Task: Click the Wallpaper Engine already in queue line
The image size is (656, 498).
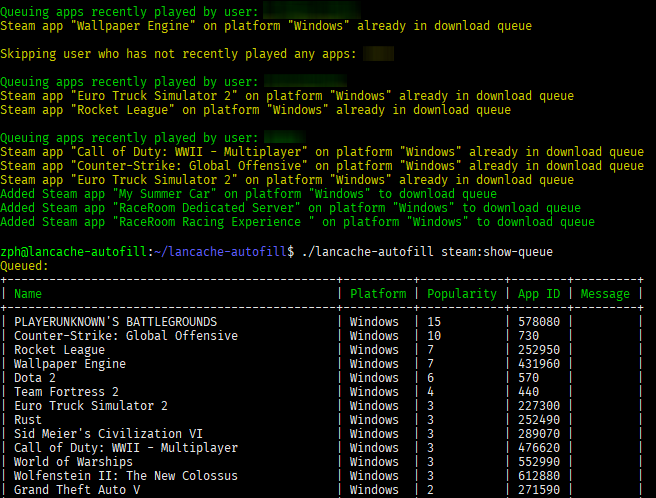Action: pos(266,26)
